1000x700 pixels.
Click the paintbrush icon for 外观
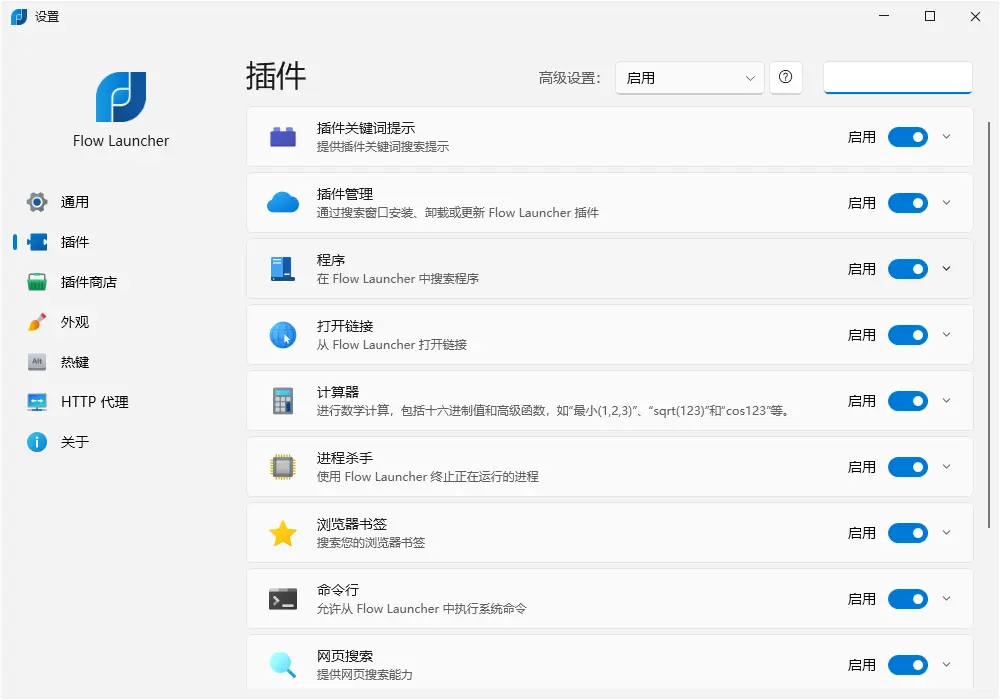point(37,322)
